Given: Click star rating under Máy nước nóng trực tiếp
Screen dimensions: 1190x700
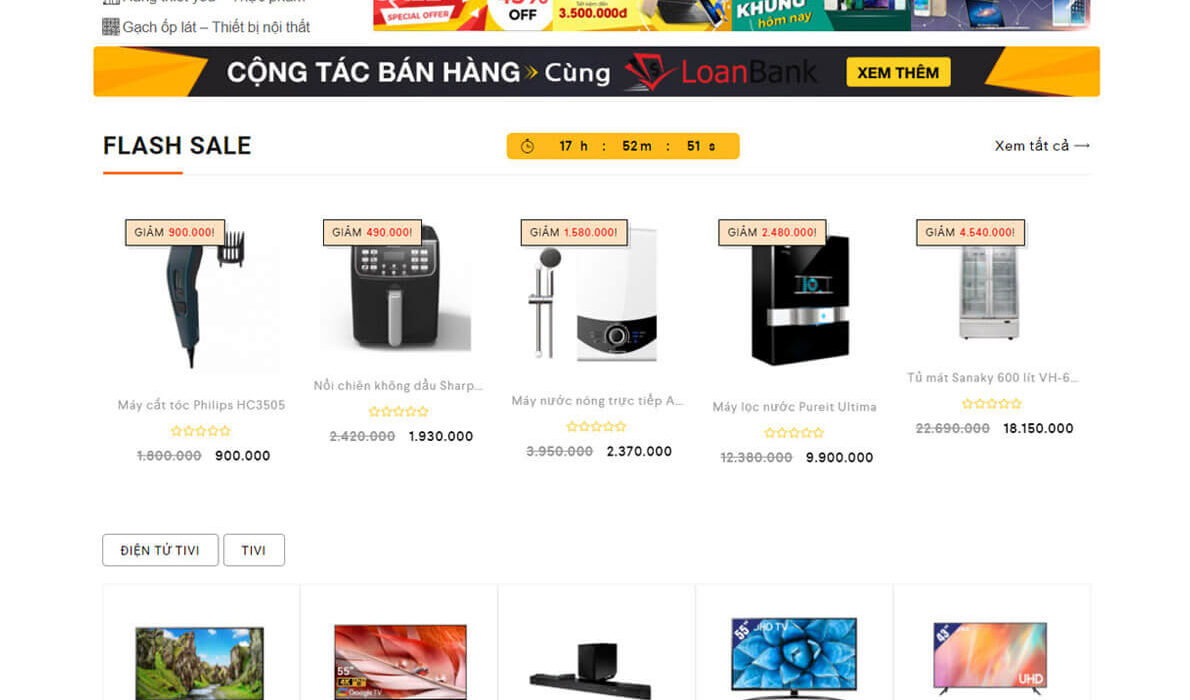Looking at the screenshot, I should point(597,427).
